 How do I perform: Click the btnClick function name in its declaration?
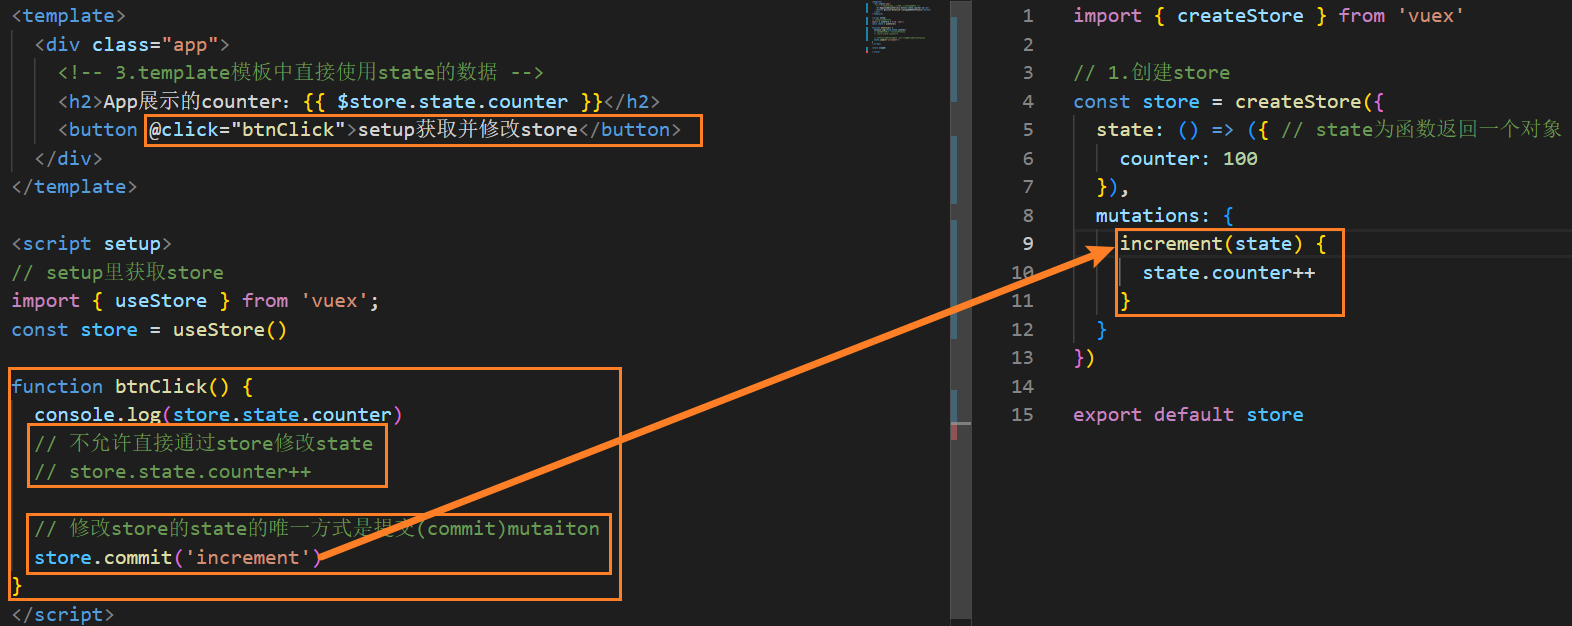(x=160, y=386)
